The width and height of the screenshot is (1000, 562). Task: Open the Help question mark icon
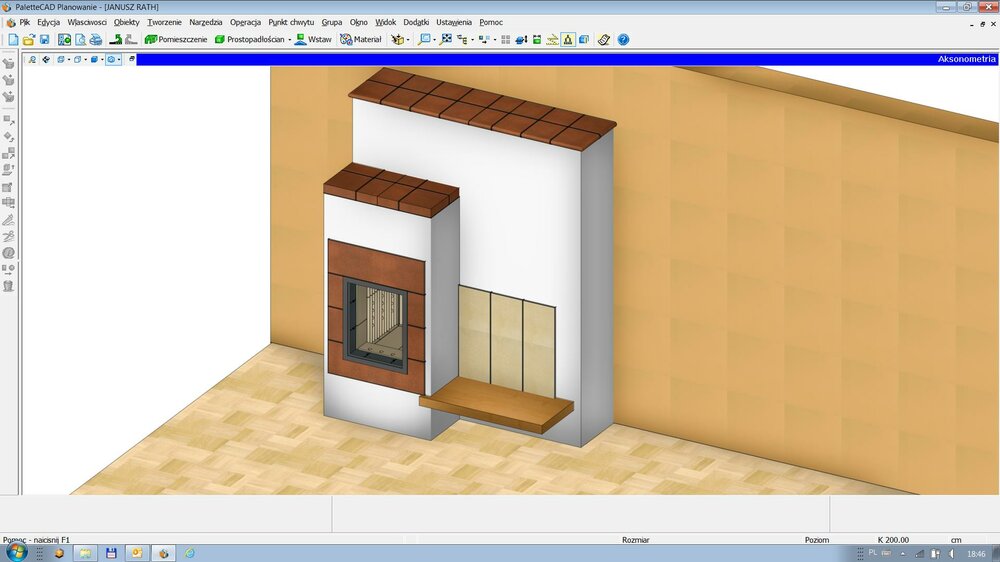click(x=623, y=40)
